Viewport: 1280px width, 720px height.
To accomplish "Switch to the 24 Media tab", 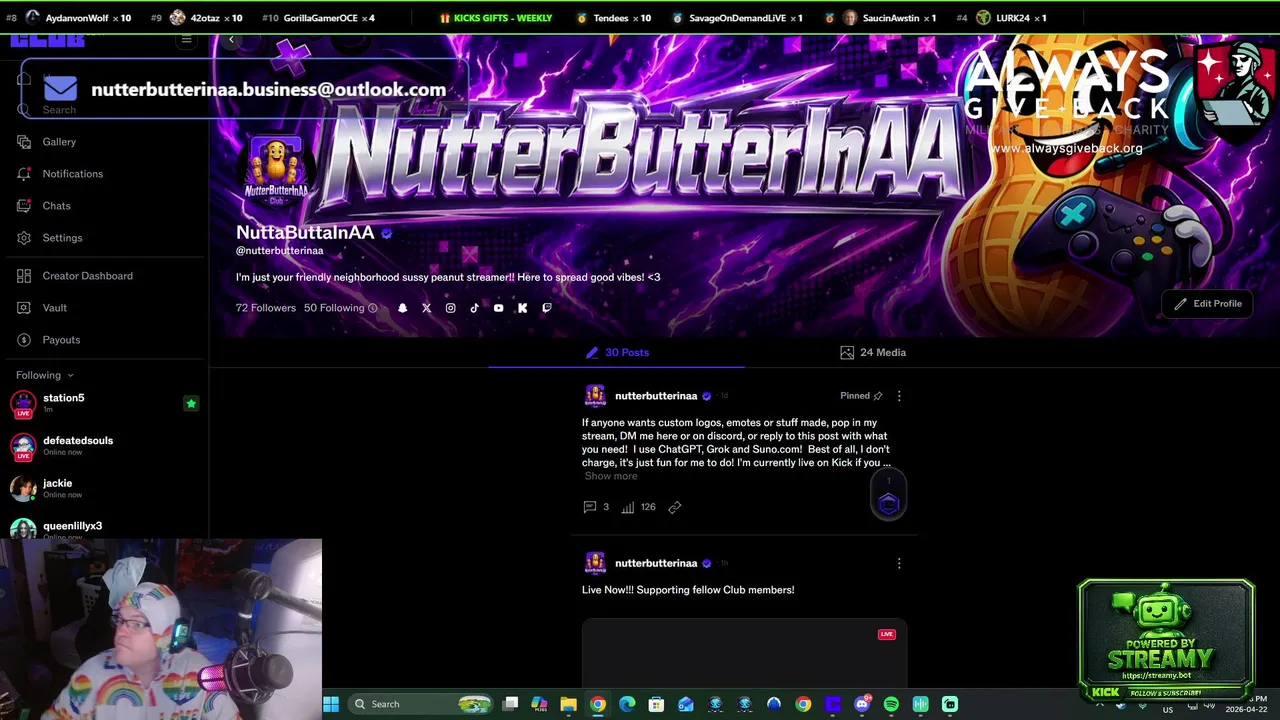I will click(873, 353).
